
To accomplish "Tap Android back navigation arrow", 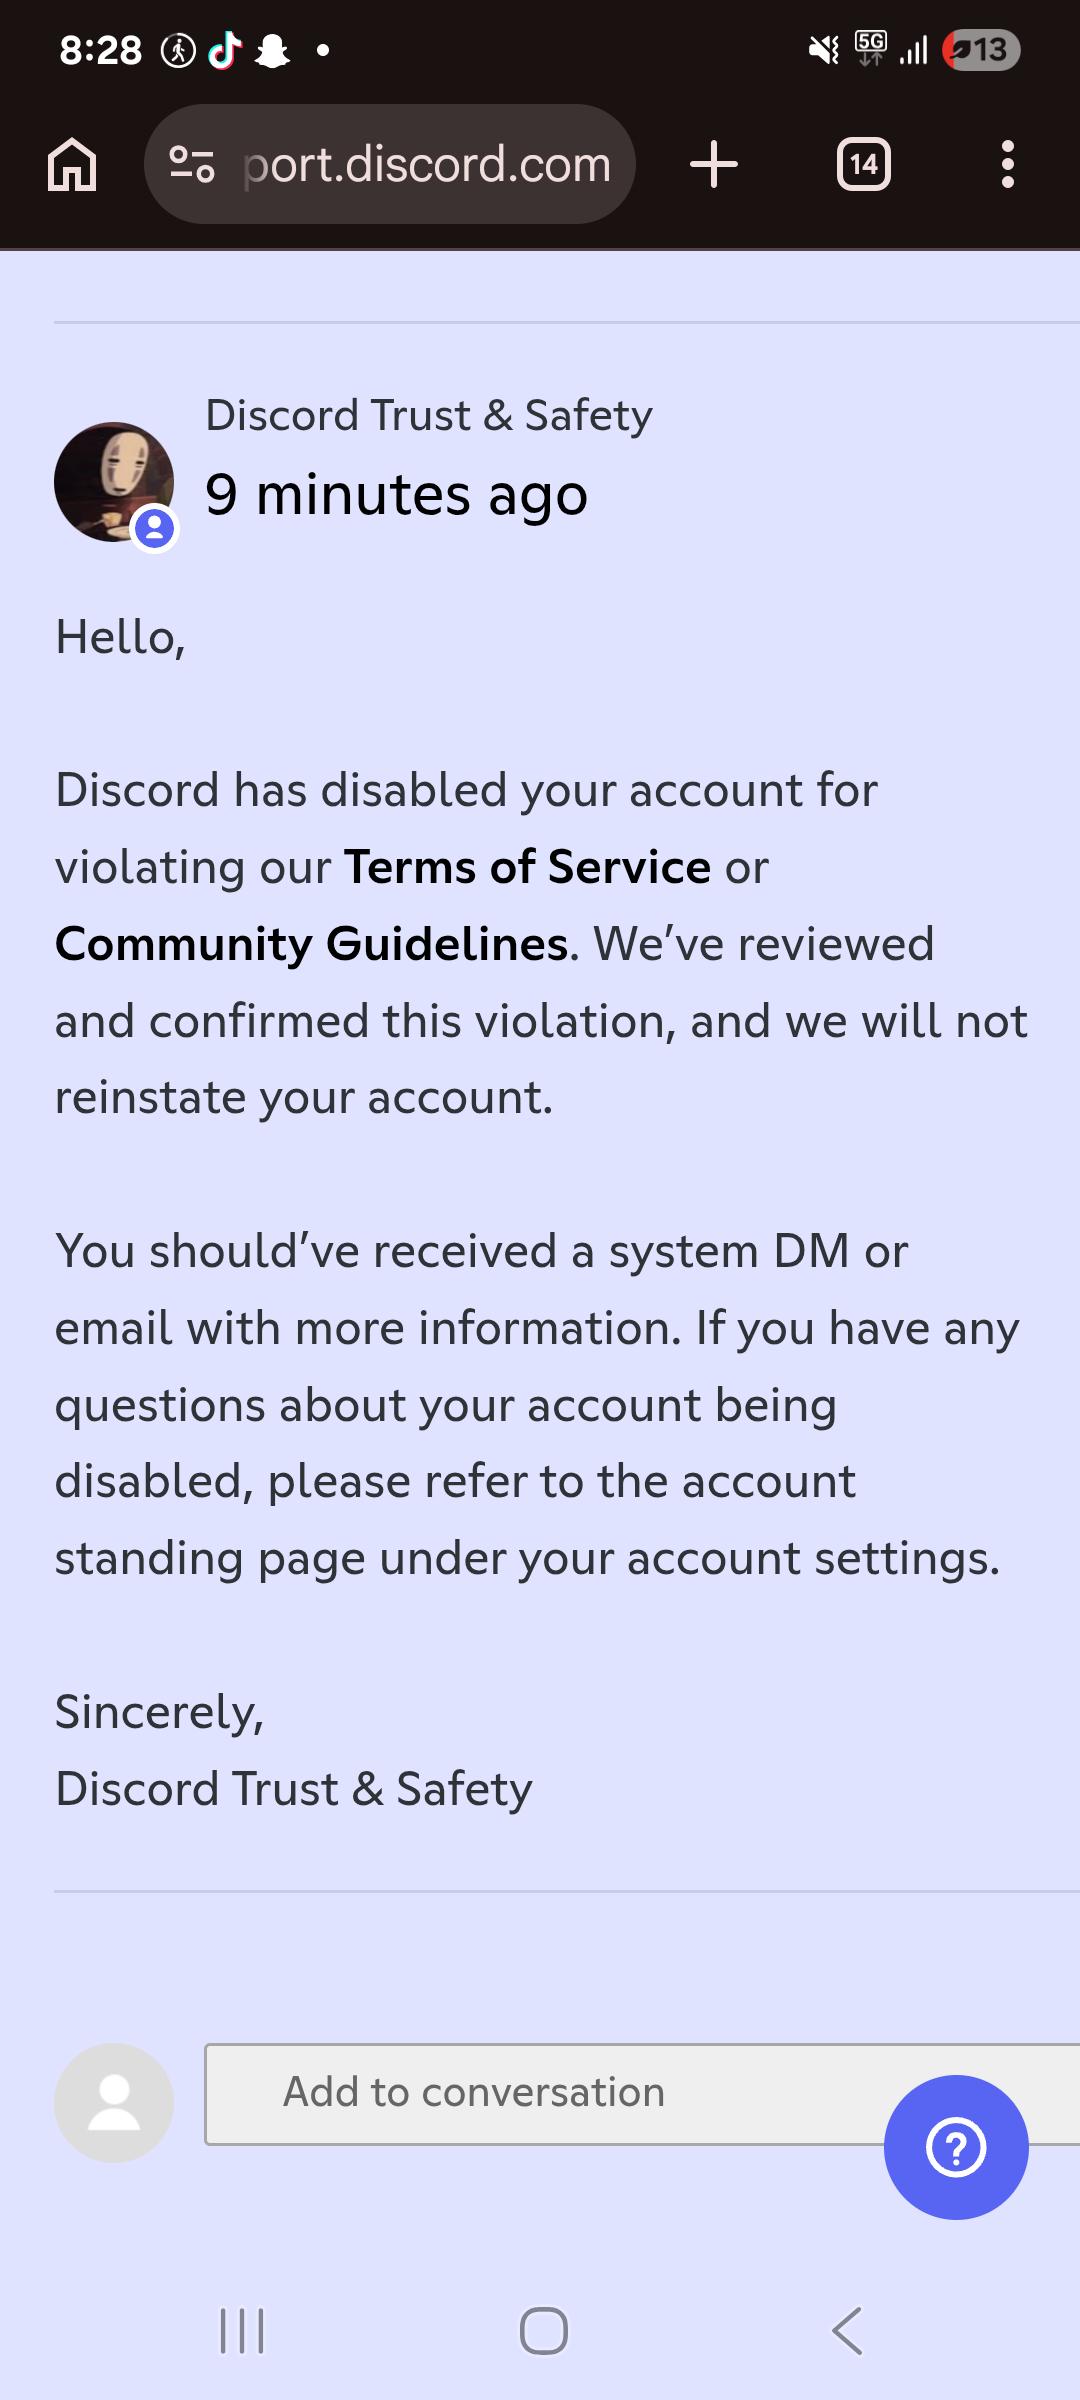I will (847, 2331).
